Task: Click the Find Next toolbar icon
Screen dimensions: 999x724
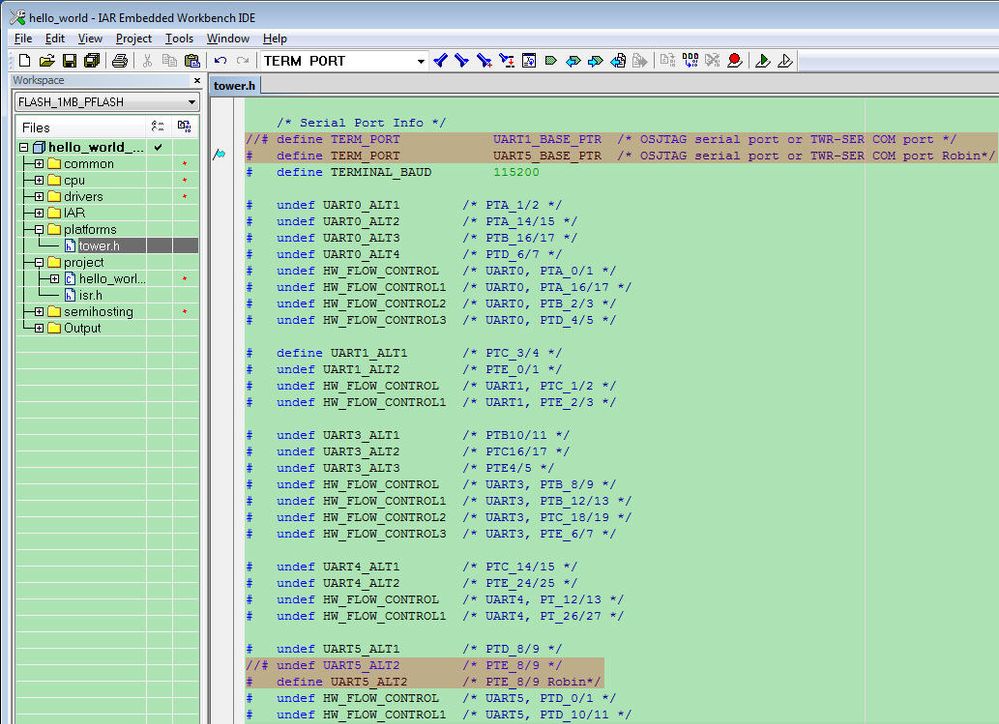Action: coord(462,61)
